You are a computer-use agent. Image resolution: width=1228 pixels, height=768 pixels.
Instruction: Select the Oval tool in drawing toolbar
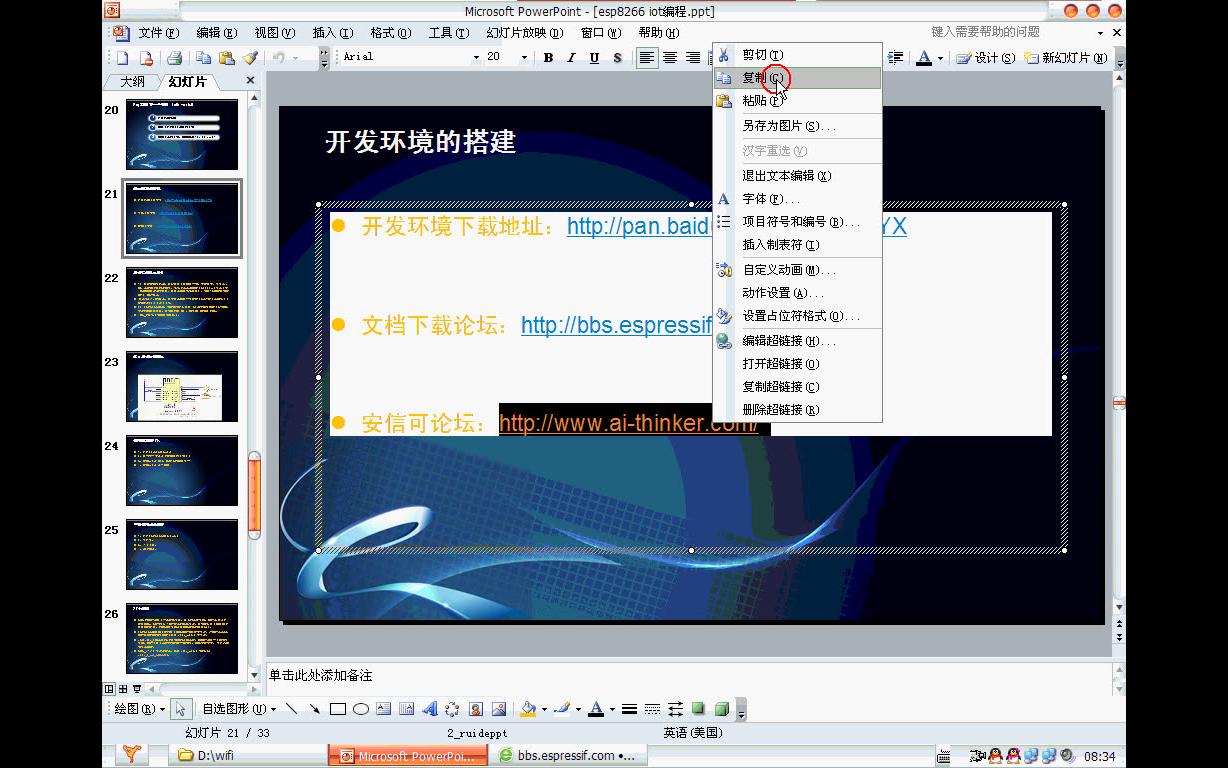(360, 708)
